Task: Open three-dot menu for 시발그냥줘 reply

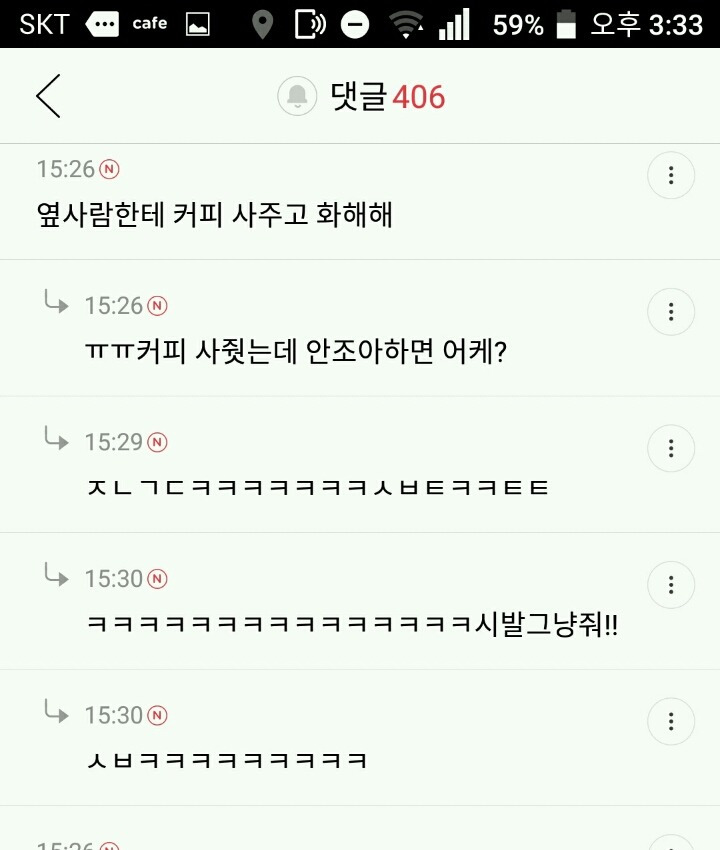Action: [671, 585]
